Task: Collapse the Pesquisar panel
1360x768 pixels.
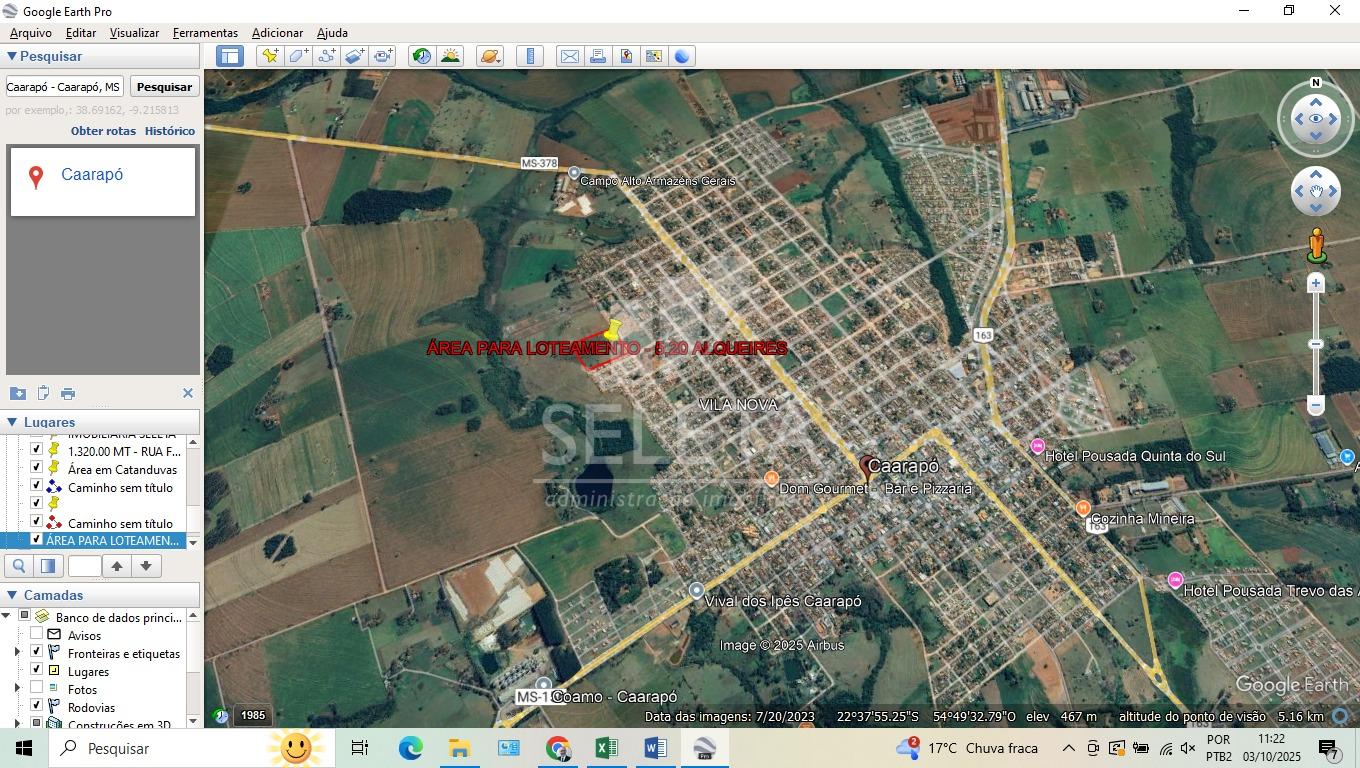Action: pyautogui.click(x=12, y=57)
